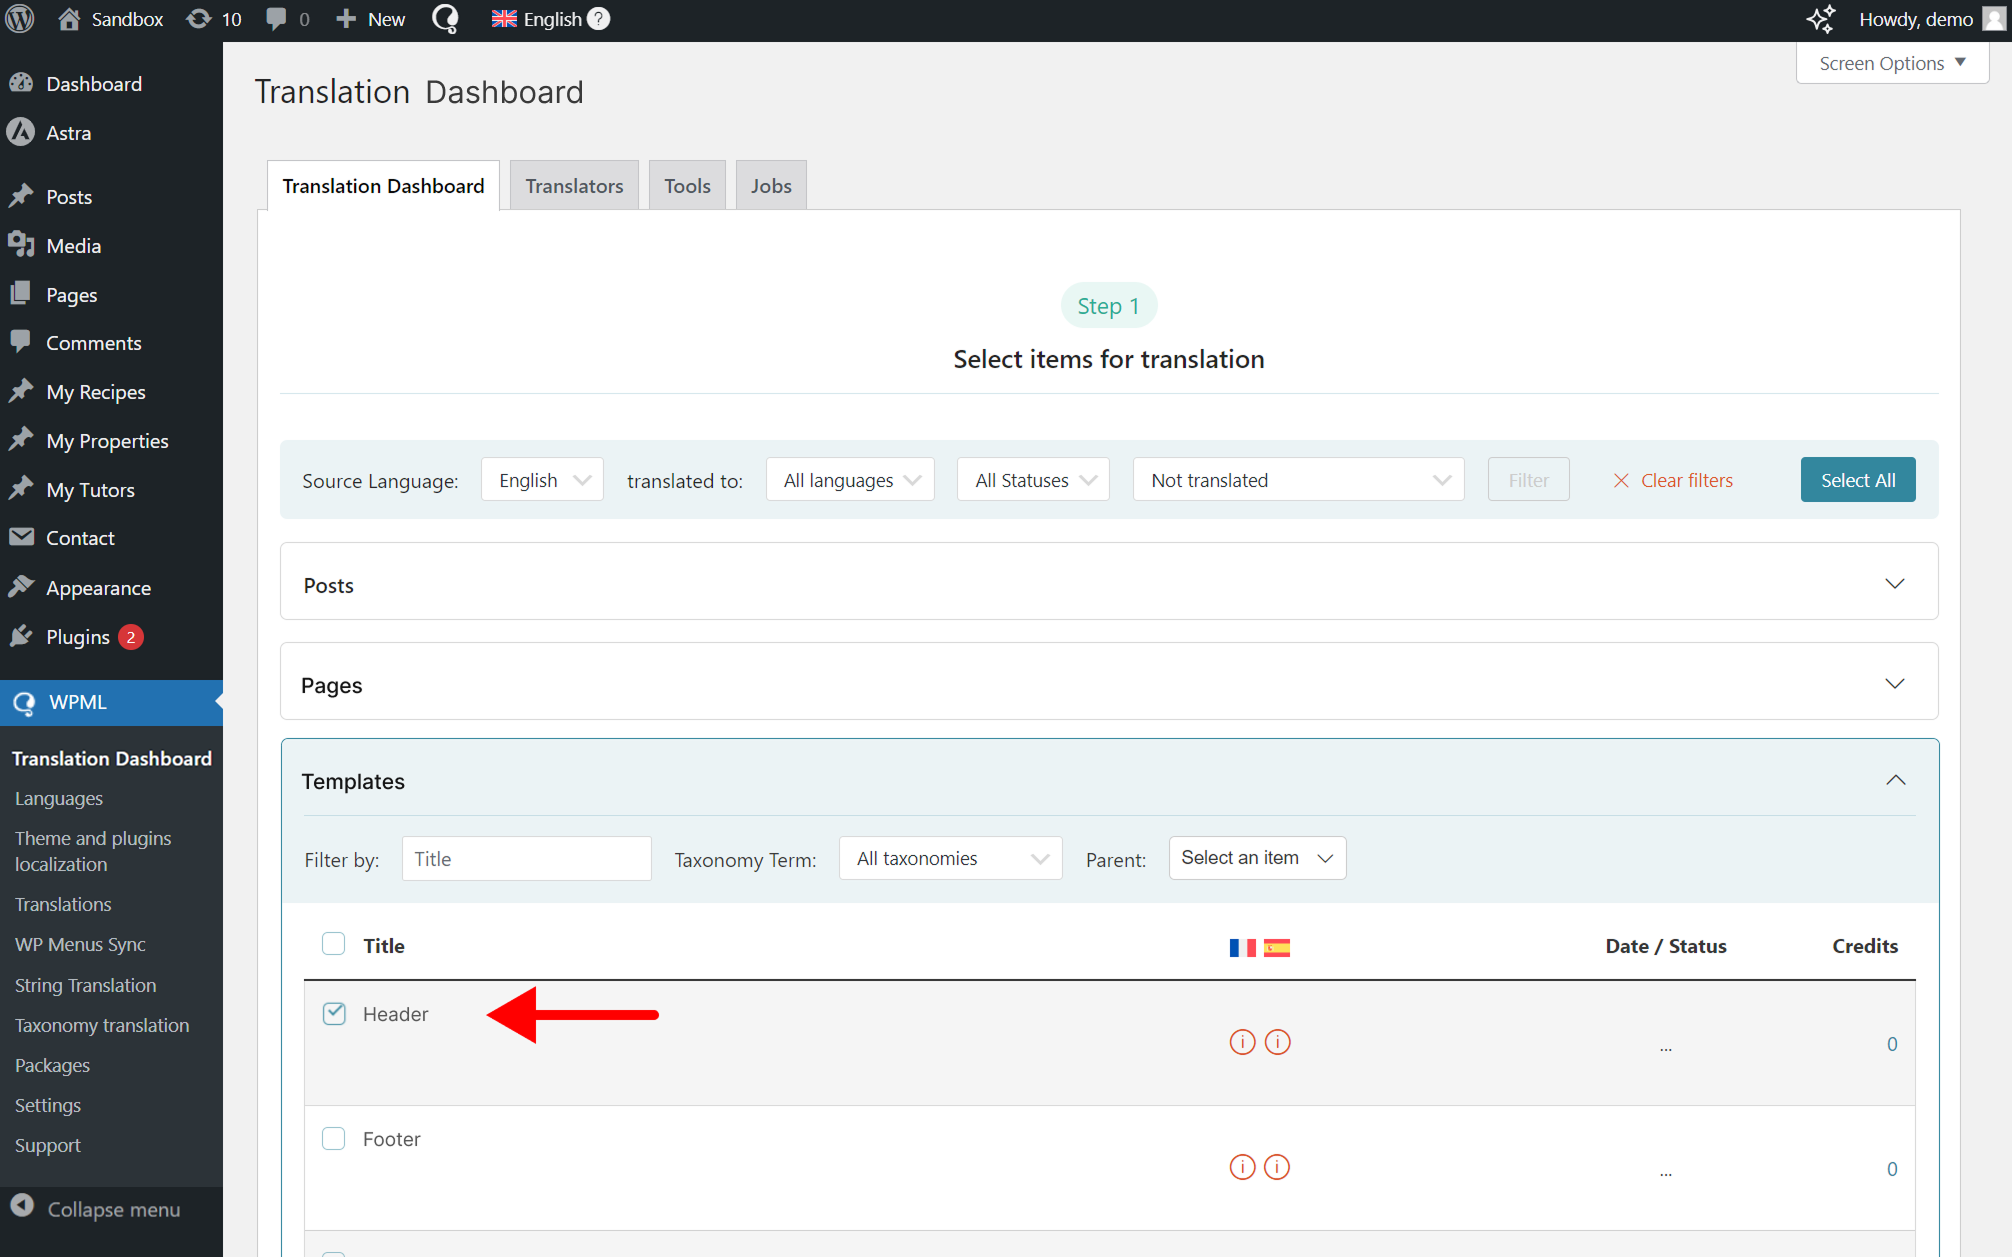Viewport: 2012px width, 1257px height.
Task: Open the WPML icon in admin bar
Action: click(445, 19)
